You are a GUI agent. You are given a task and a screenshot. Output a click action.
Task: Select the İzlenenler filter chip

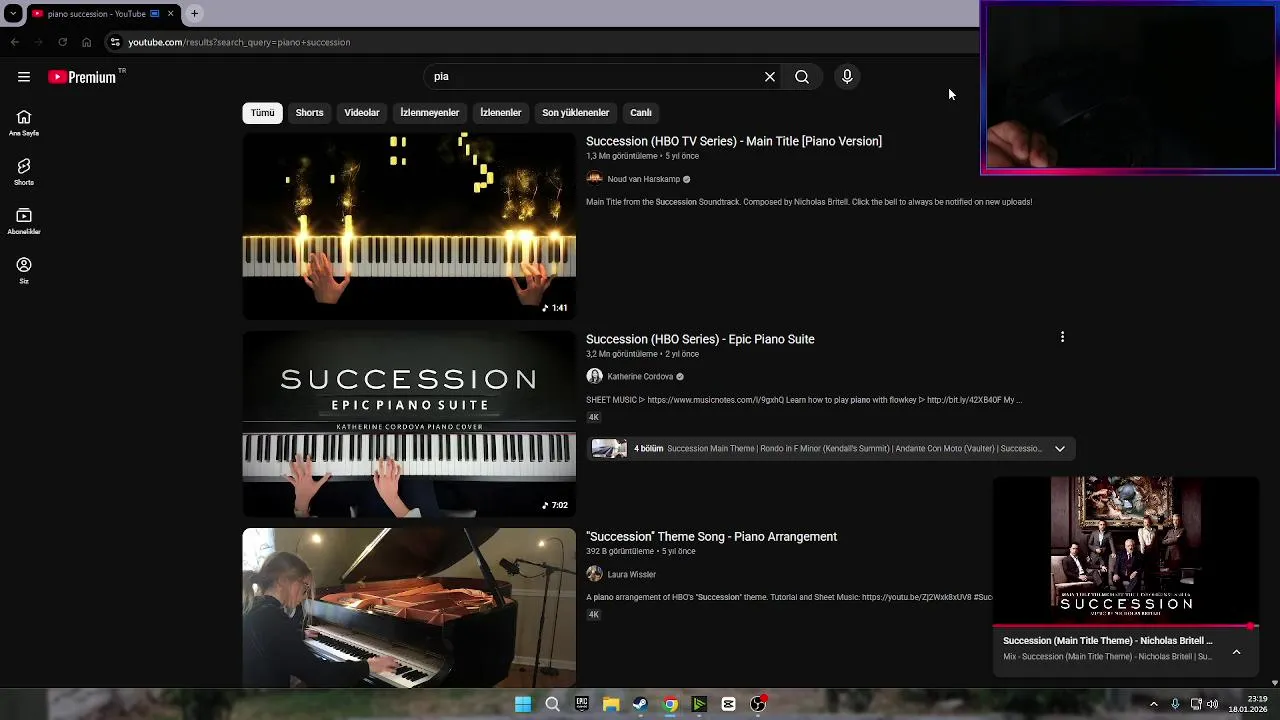pos(500,113)
